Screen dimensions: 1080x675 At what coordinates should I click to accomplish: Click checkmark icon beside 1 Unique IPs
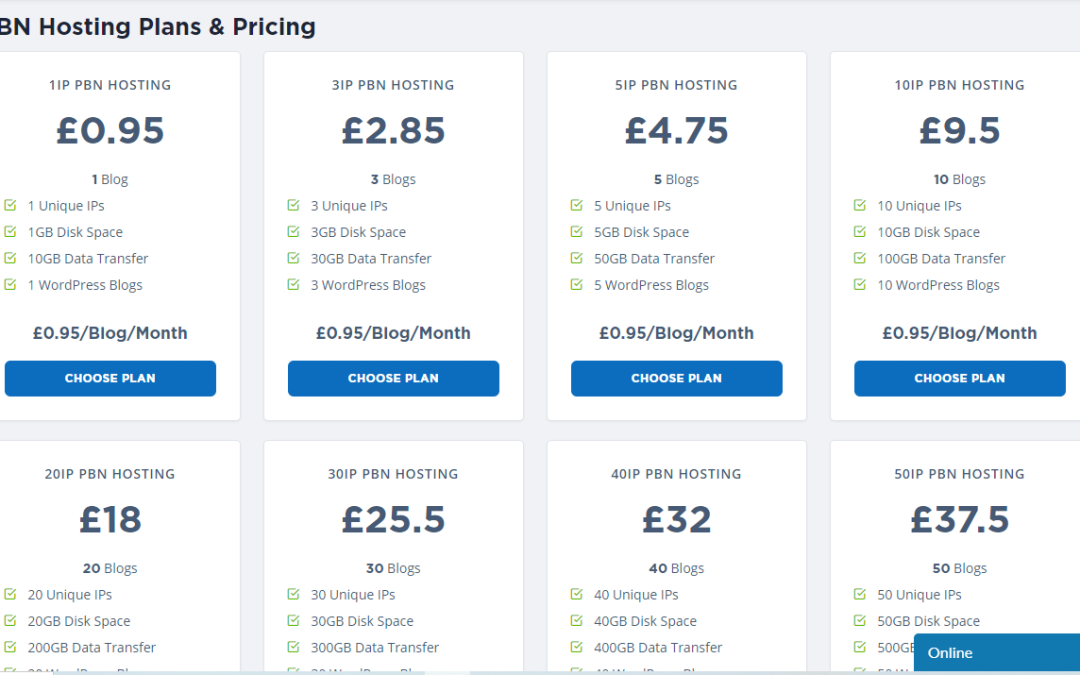pos(10,206)
